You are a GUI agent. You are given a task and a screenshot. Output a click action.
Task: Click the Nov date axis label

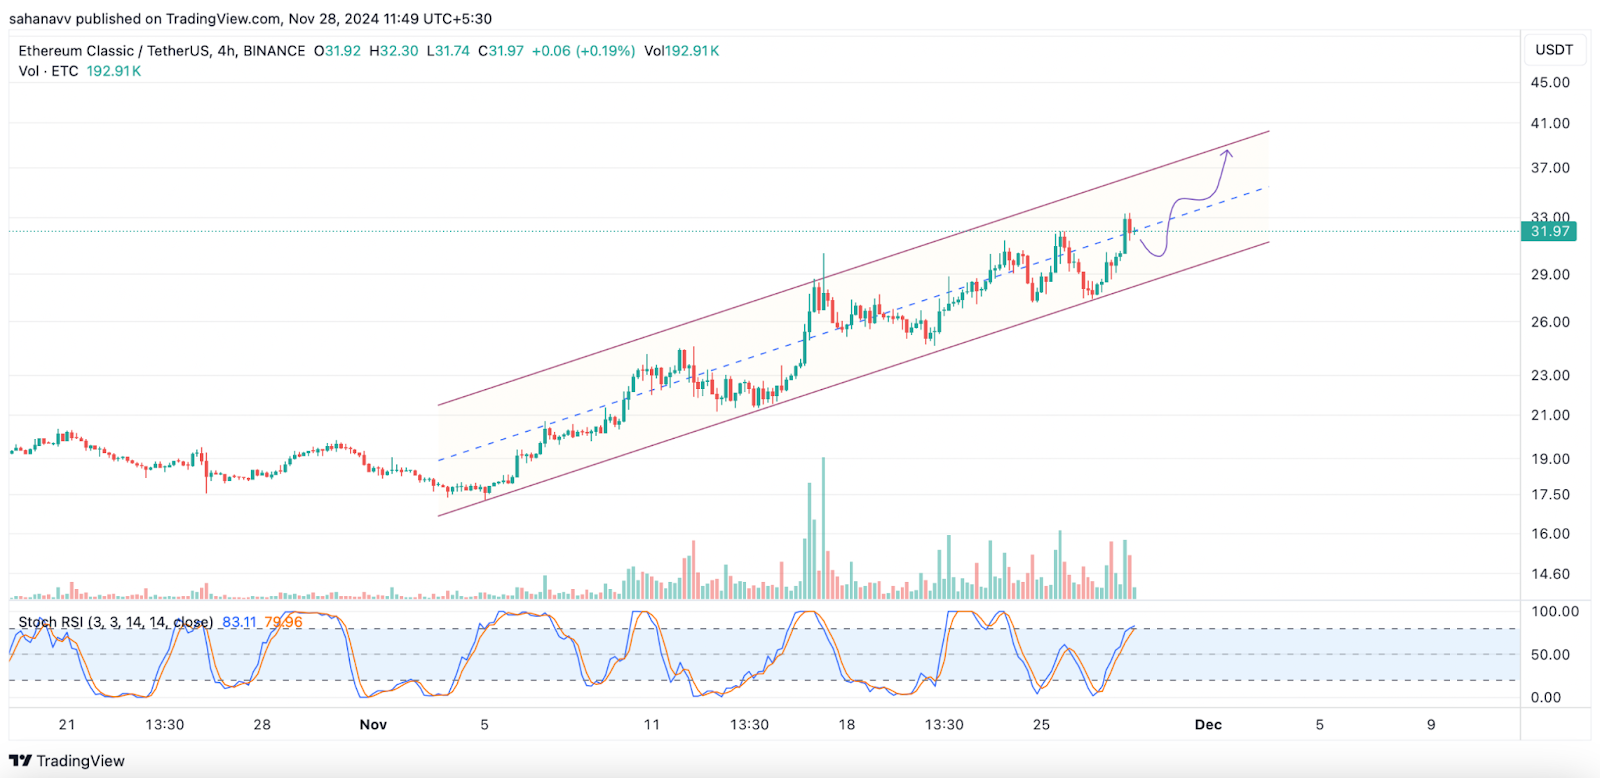tap(373, 724)
